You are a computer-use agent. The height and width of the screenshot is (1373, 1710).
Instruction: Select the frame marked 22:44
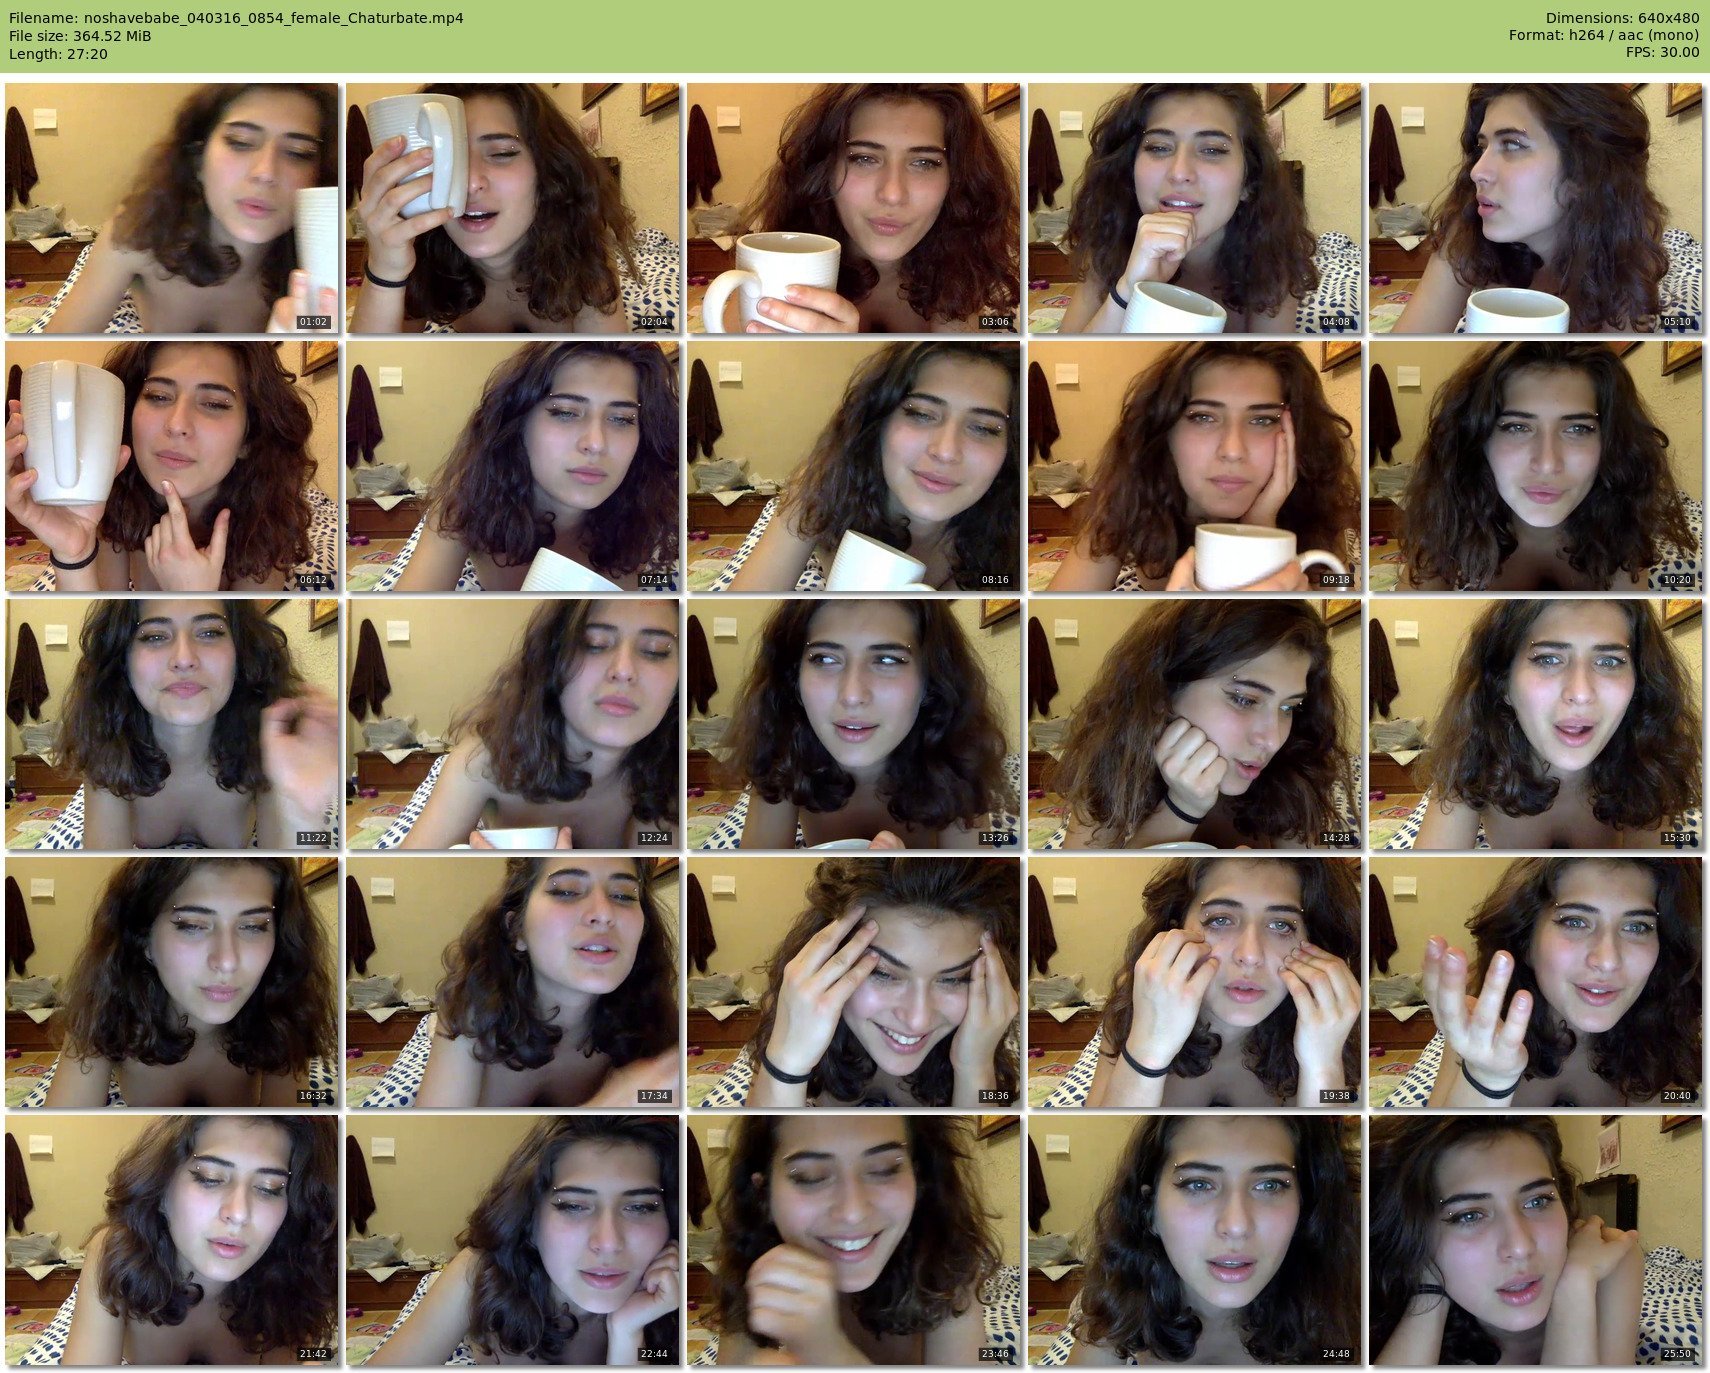pos(513,1240)
